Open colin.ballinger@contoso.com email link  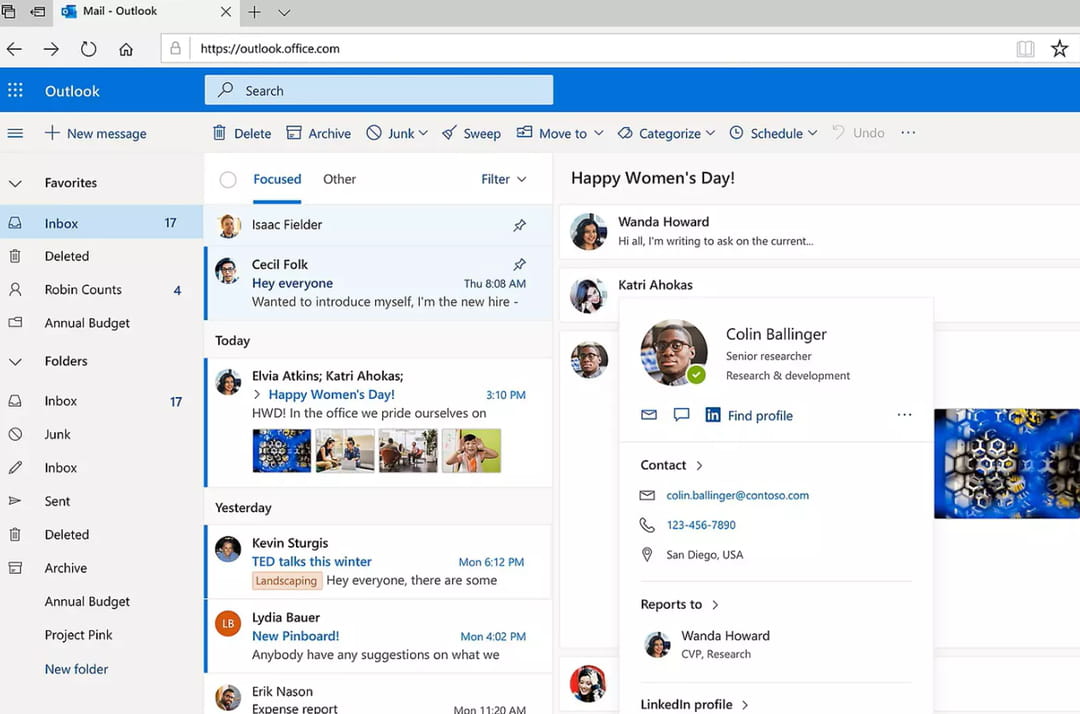[737, 495]
